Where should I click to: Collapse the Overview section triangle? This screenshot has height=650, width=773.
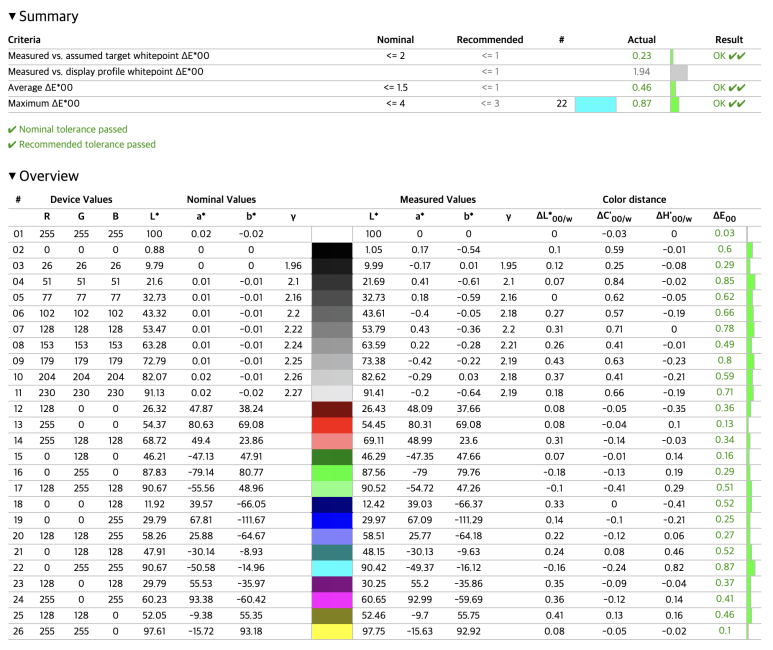coord(12,176)
